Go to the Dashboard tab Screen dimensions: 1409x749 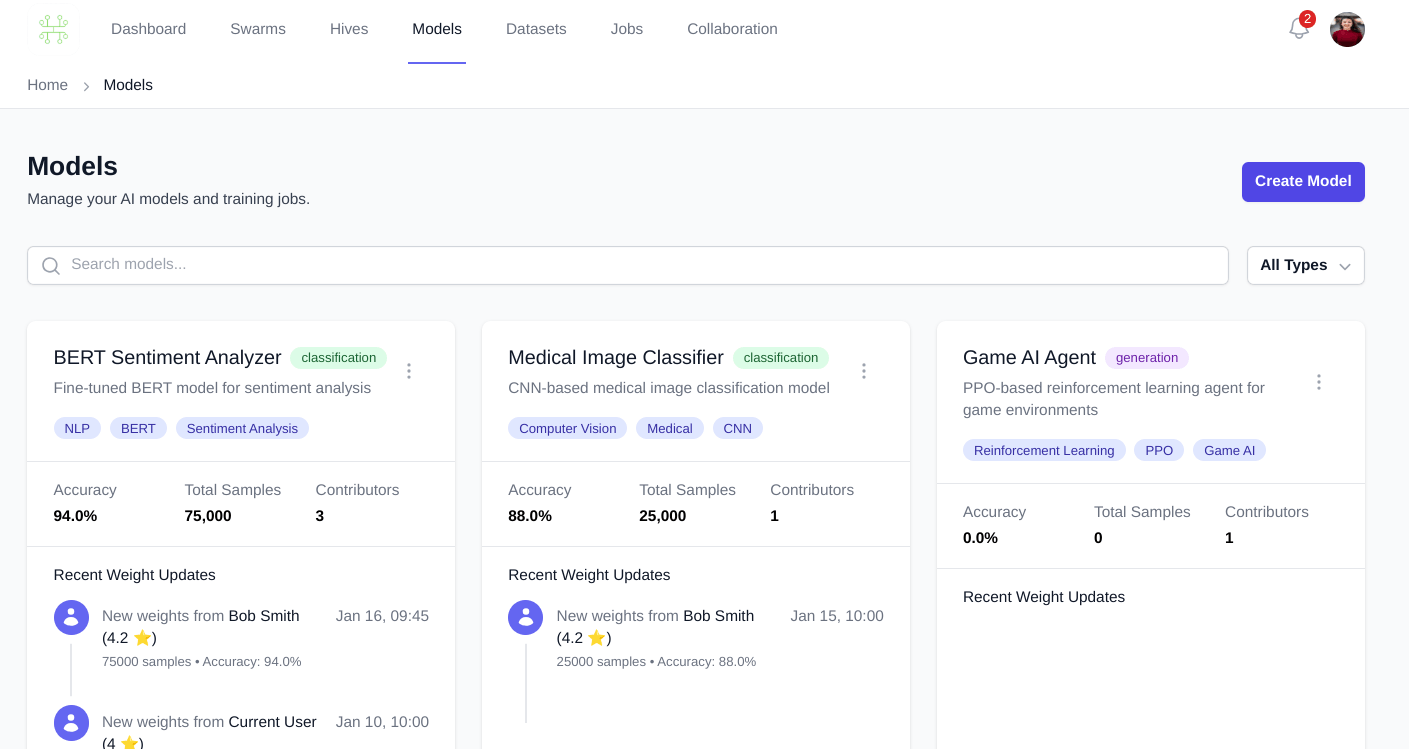tap(148, 29)
